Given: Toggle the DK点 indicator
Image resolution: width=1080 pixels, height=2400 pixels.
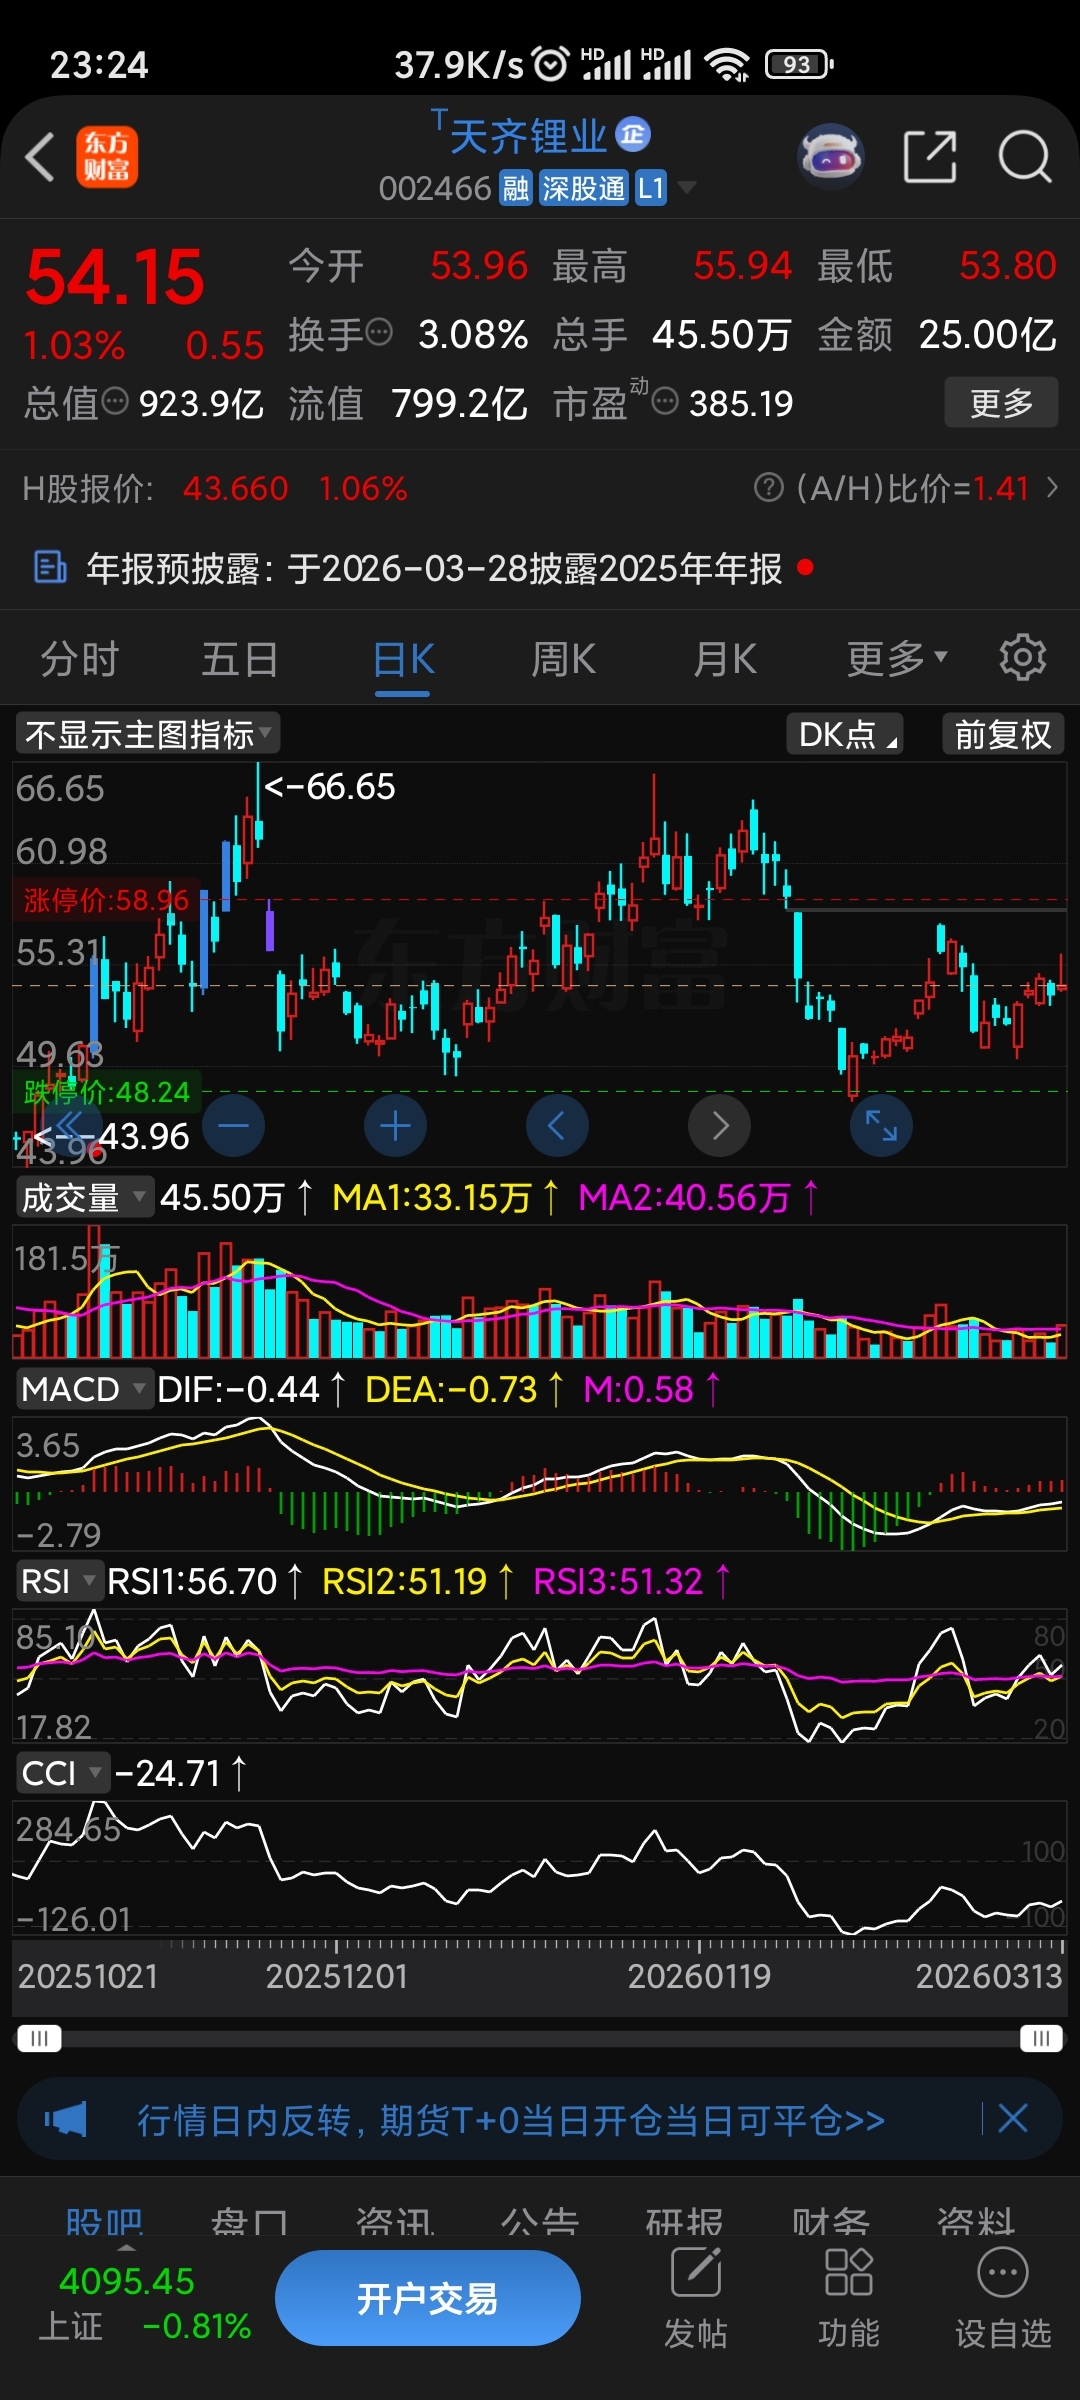Looking at the screenshot, I should tap(845, 734).
